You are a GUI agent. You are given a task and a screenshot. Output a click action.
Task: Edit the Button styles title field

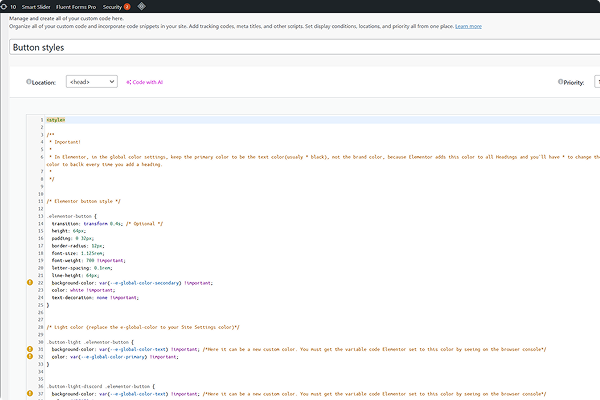point(300,47)
